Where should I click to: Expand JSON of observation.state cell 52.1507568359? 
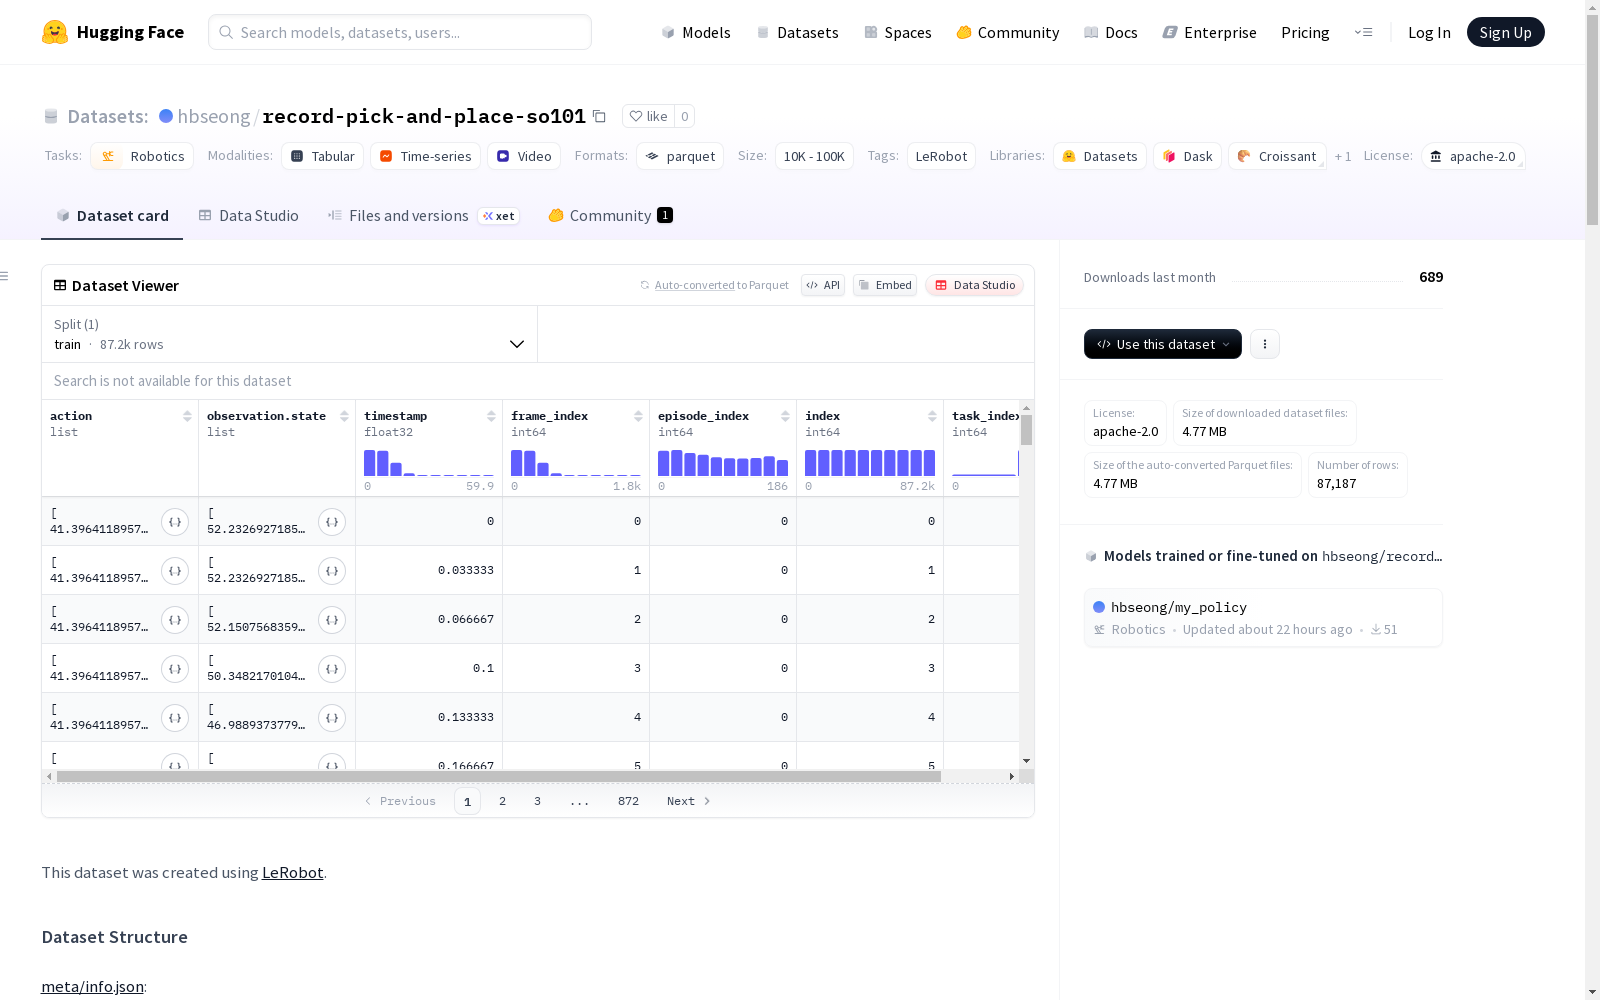pos(332,620)
